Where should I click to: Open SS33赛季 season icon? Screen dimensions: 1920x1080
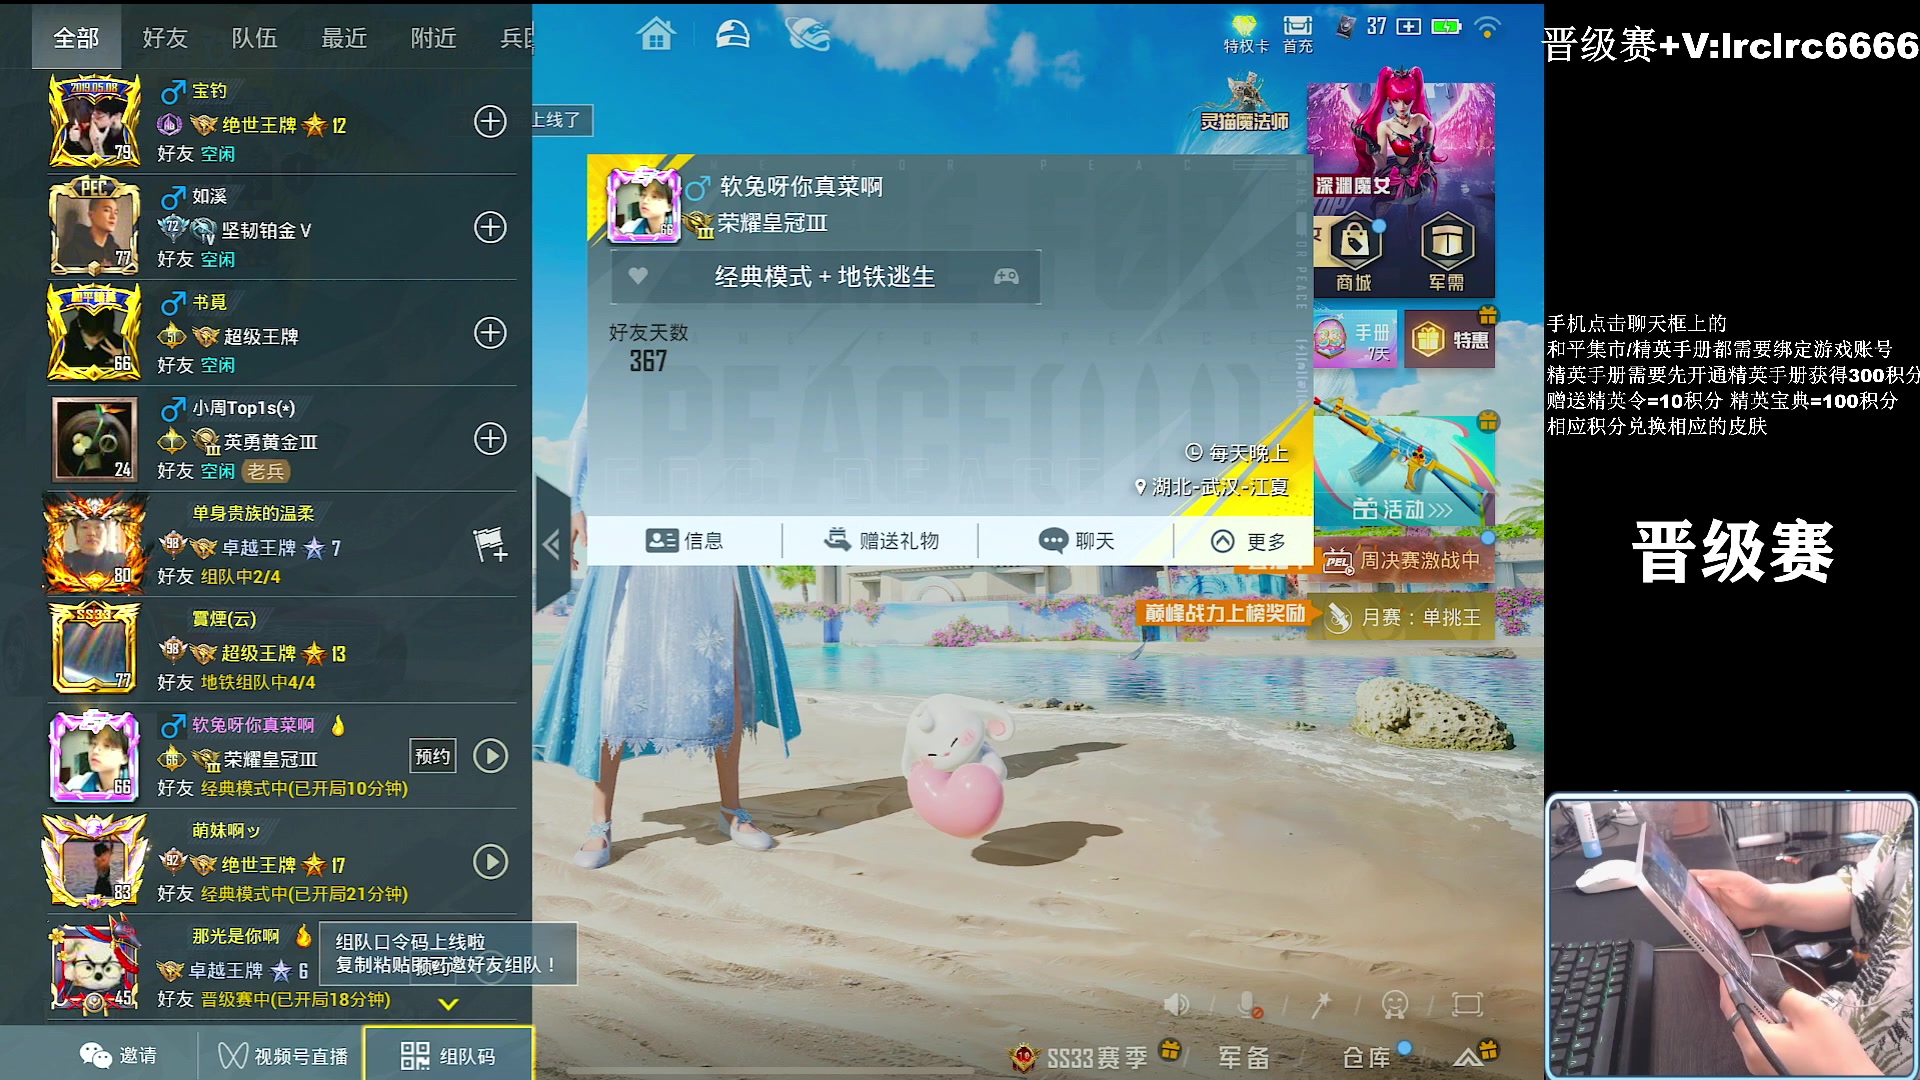(1080, 1057)
